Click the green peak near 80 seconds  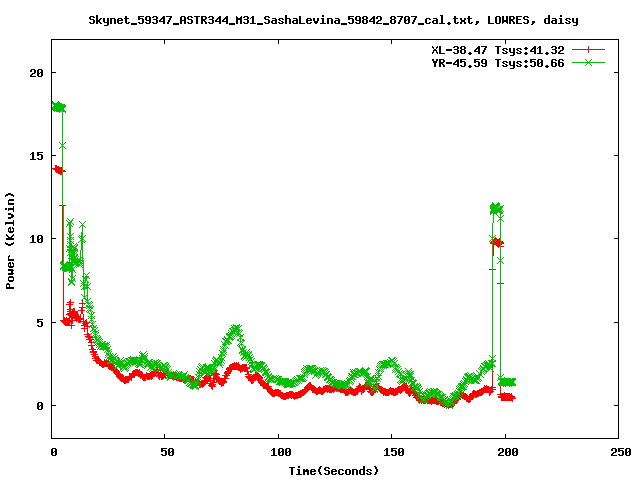coord(236,329)
